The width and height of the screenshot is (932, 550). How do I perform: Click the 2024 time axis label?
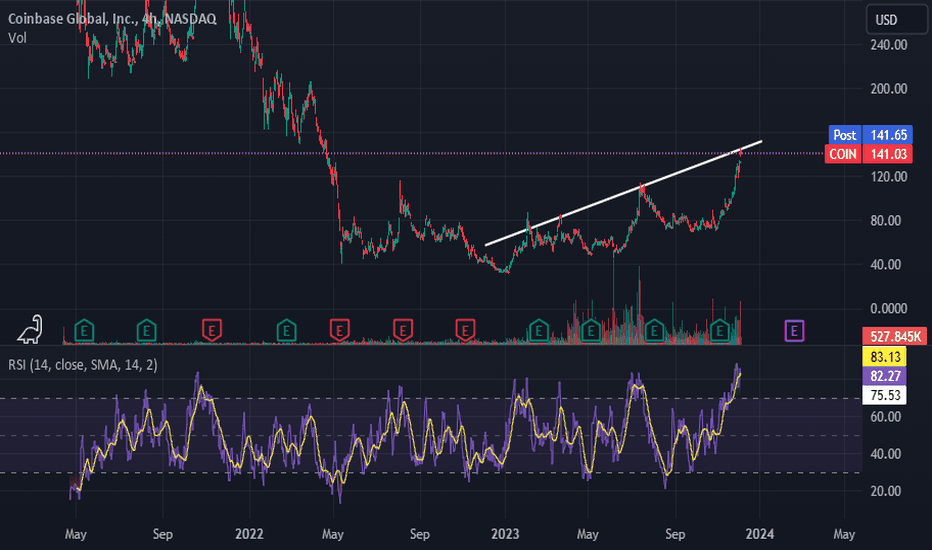coord(759,534)
